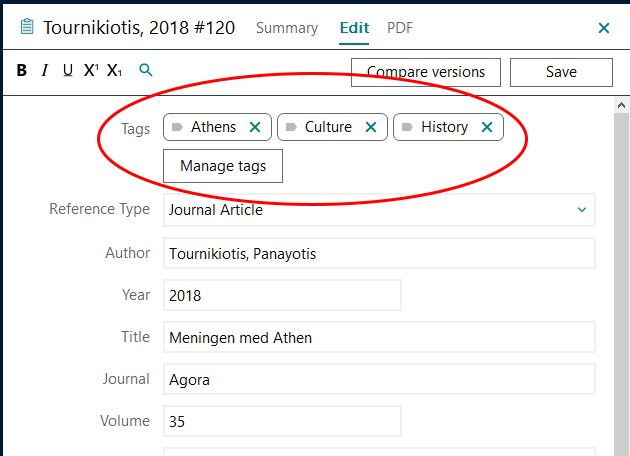Remove the Athens tag
Screen dimensions: 630x456
[x=255, y=127]
